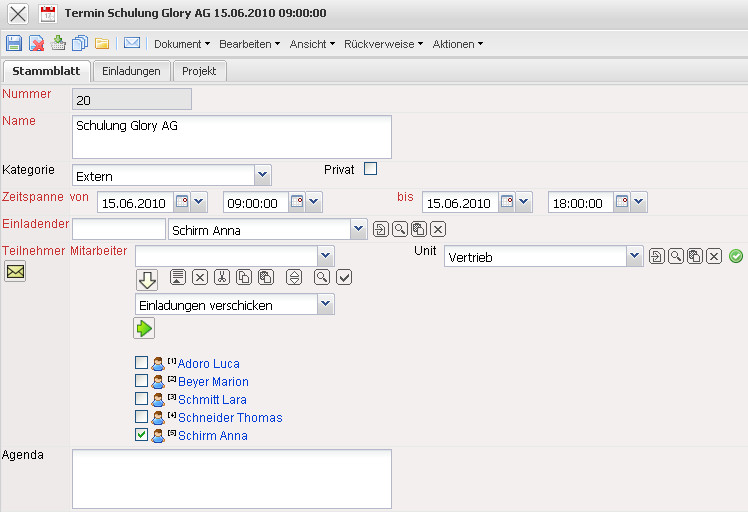Click the down arrow add participant icon
Image resolution: width=748 pixels, height=512 pixels.
tap(147, 279)
